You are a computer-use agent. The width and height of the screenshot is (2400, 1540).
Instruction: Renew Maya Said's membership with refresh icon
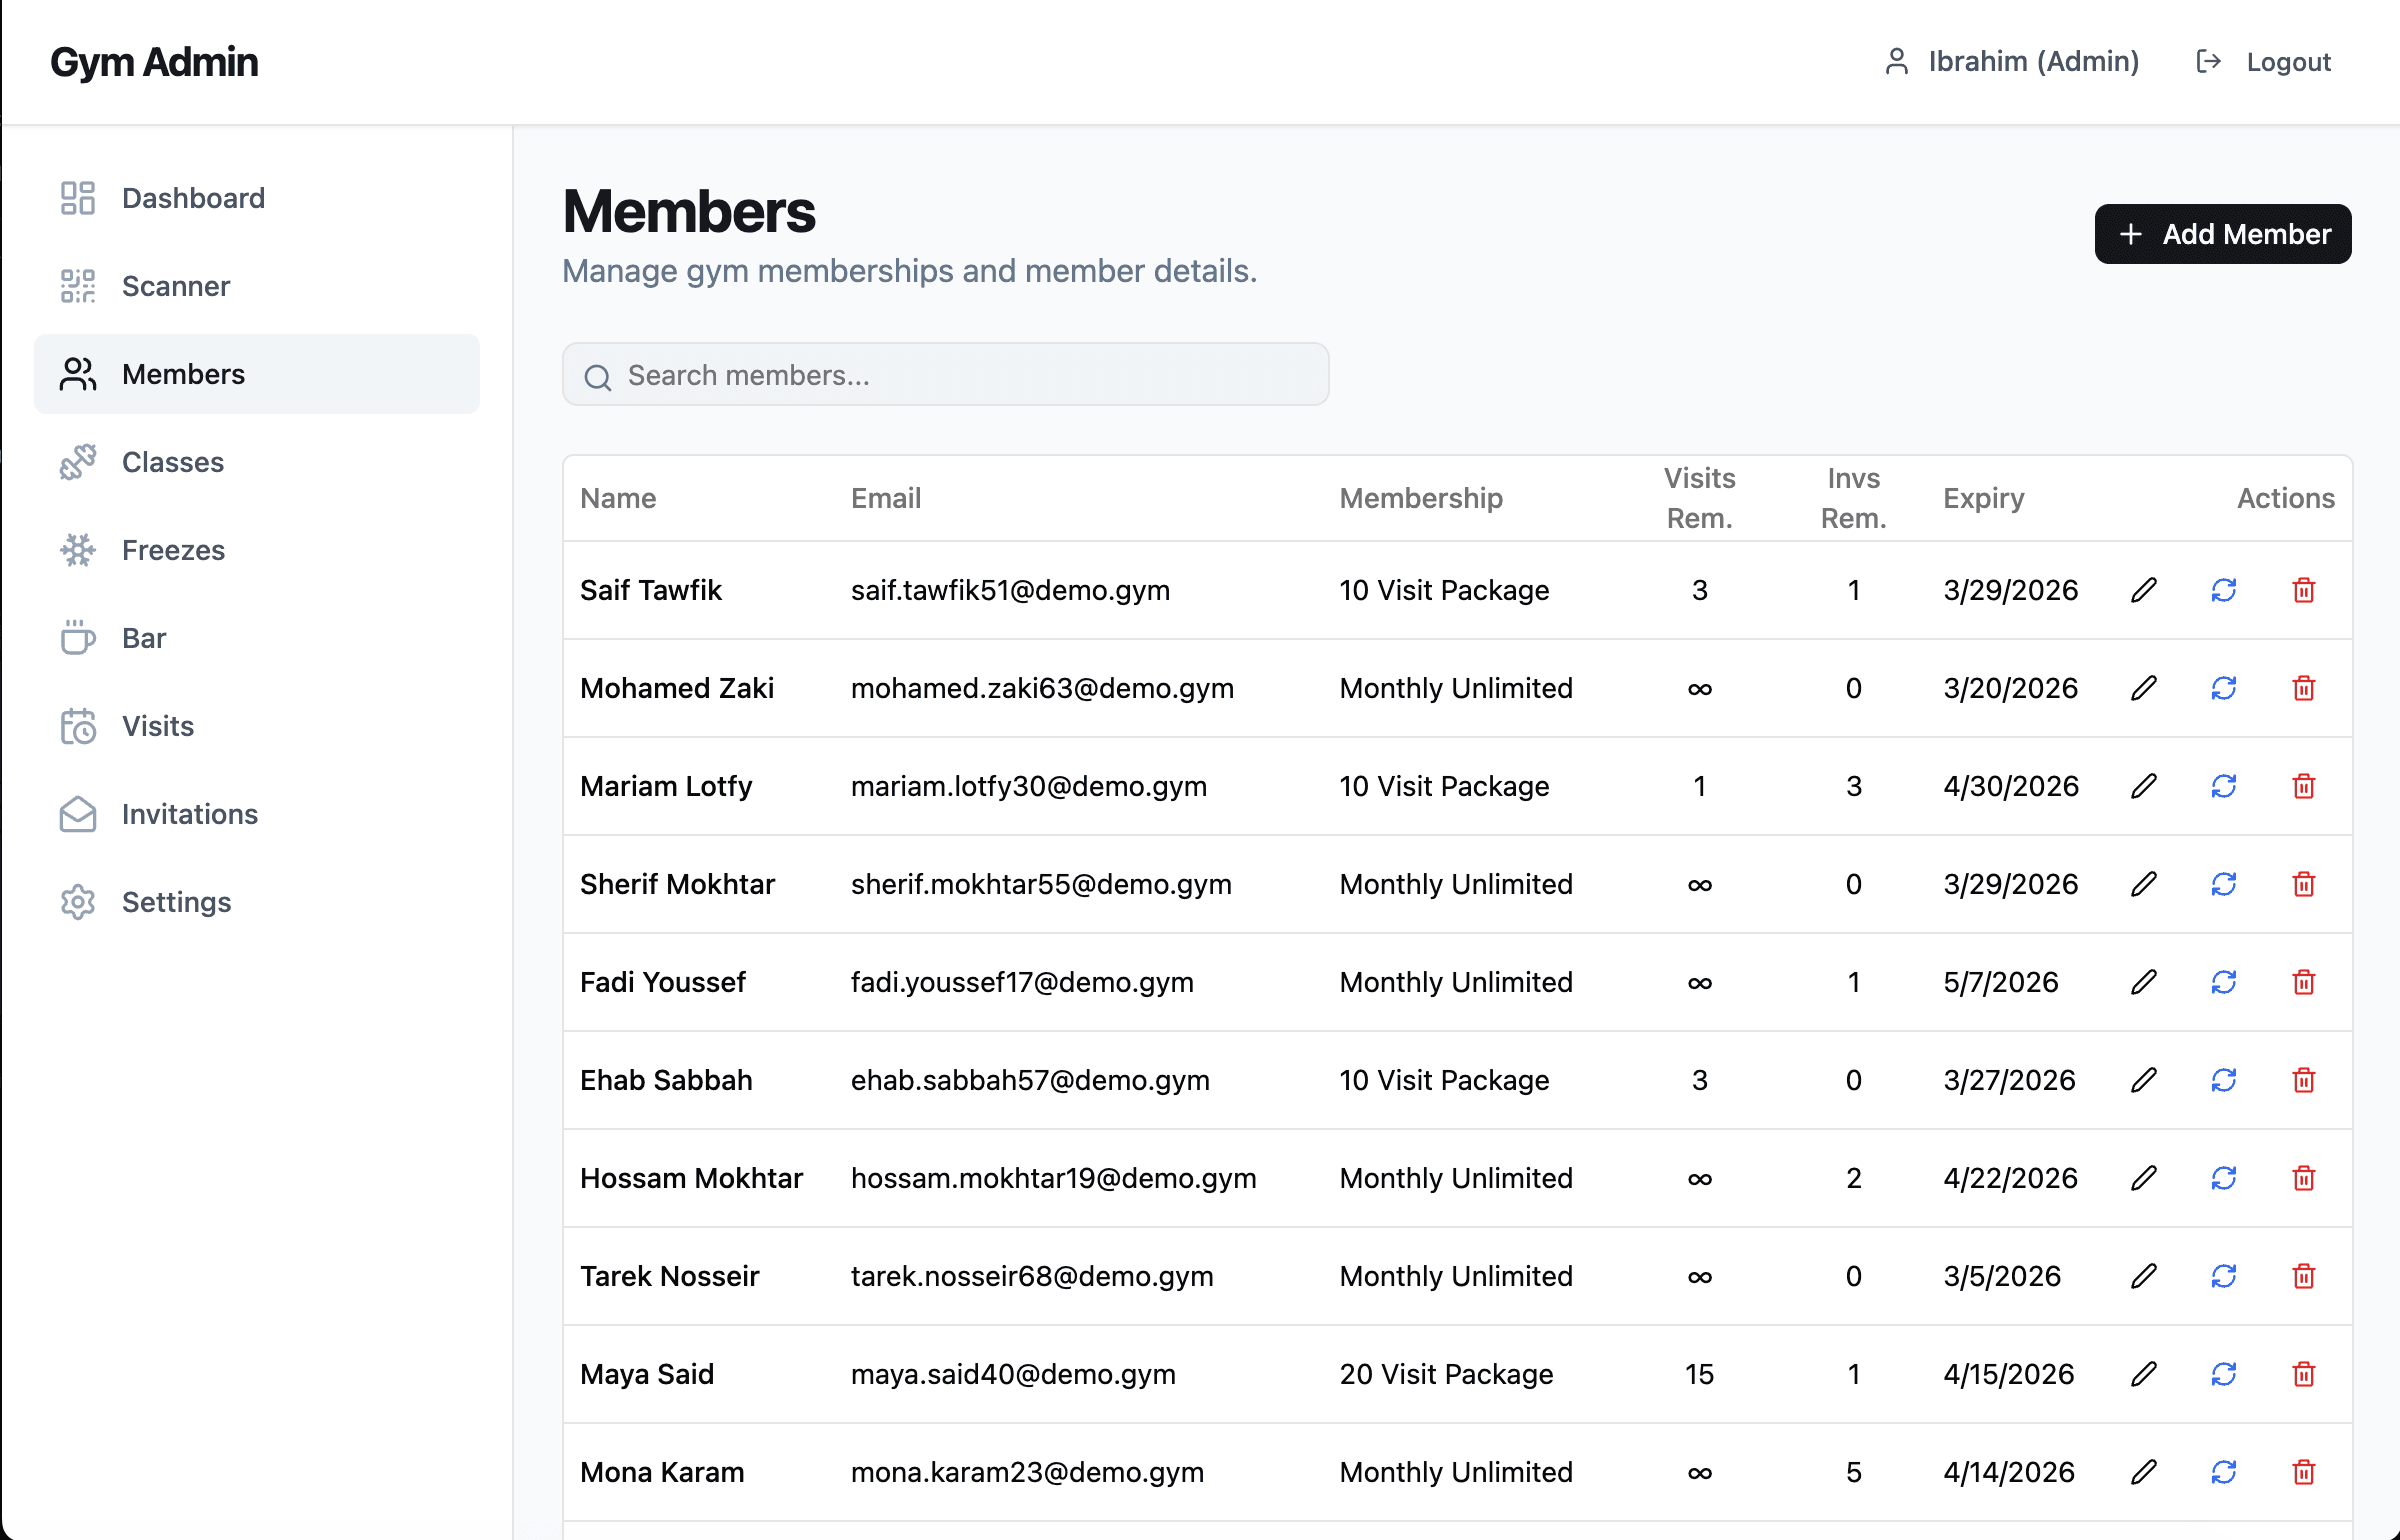coord(2224,1374)
